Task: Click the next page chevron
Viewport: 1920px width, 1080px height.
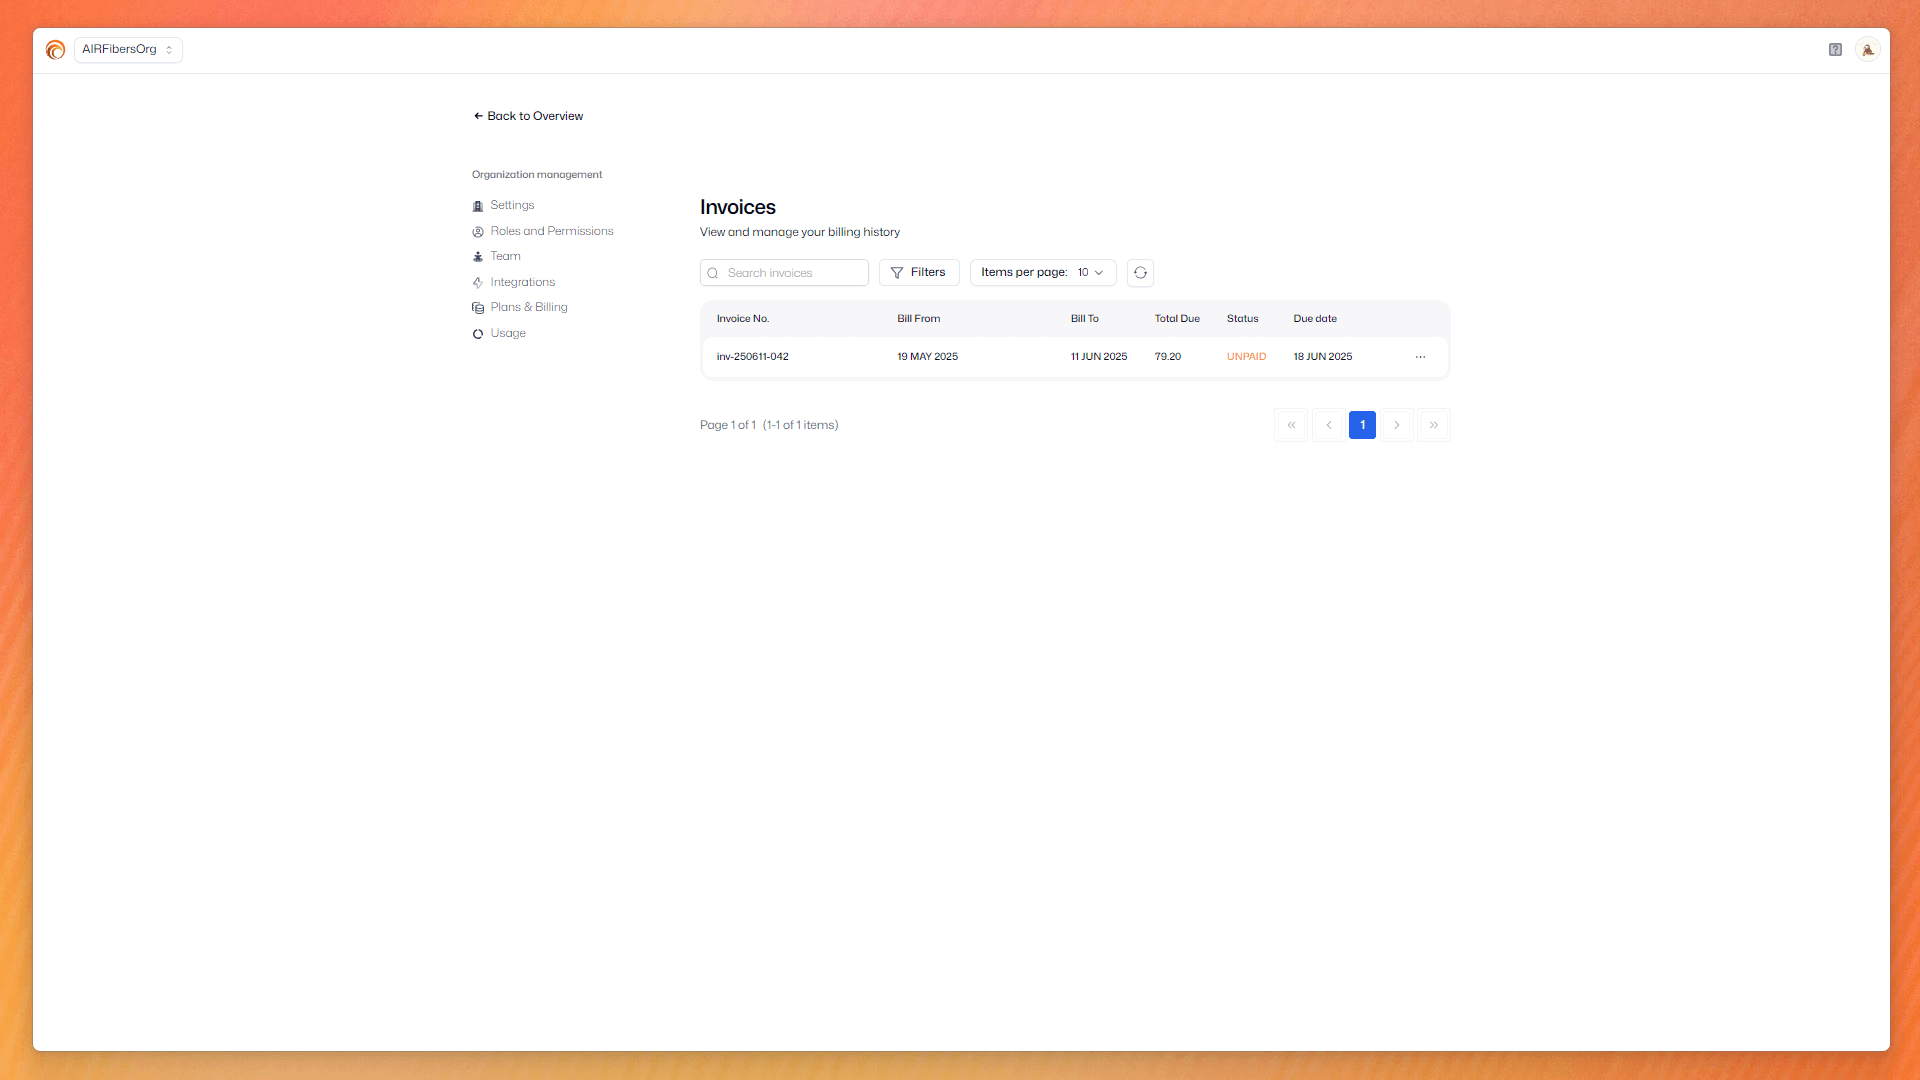Action: click(x=1397, y=425)
